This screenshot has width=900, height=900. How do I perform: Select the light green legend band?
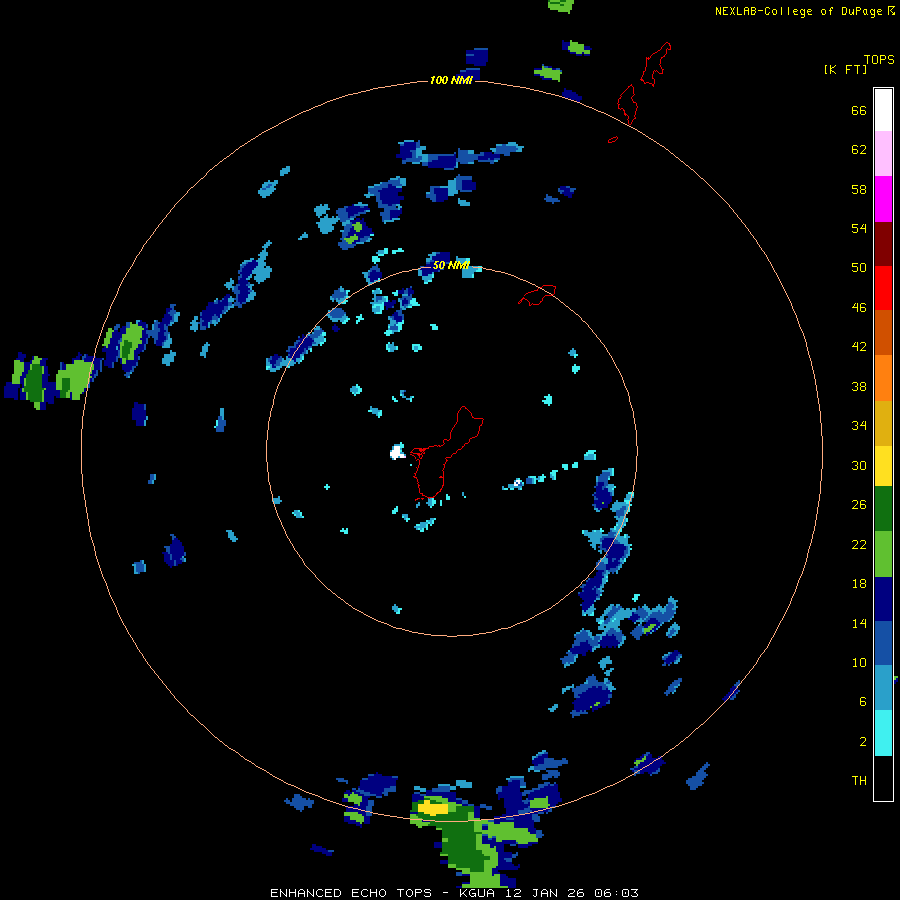883,554
